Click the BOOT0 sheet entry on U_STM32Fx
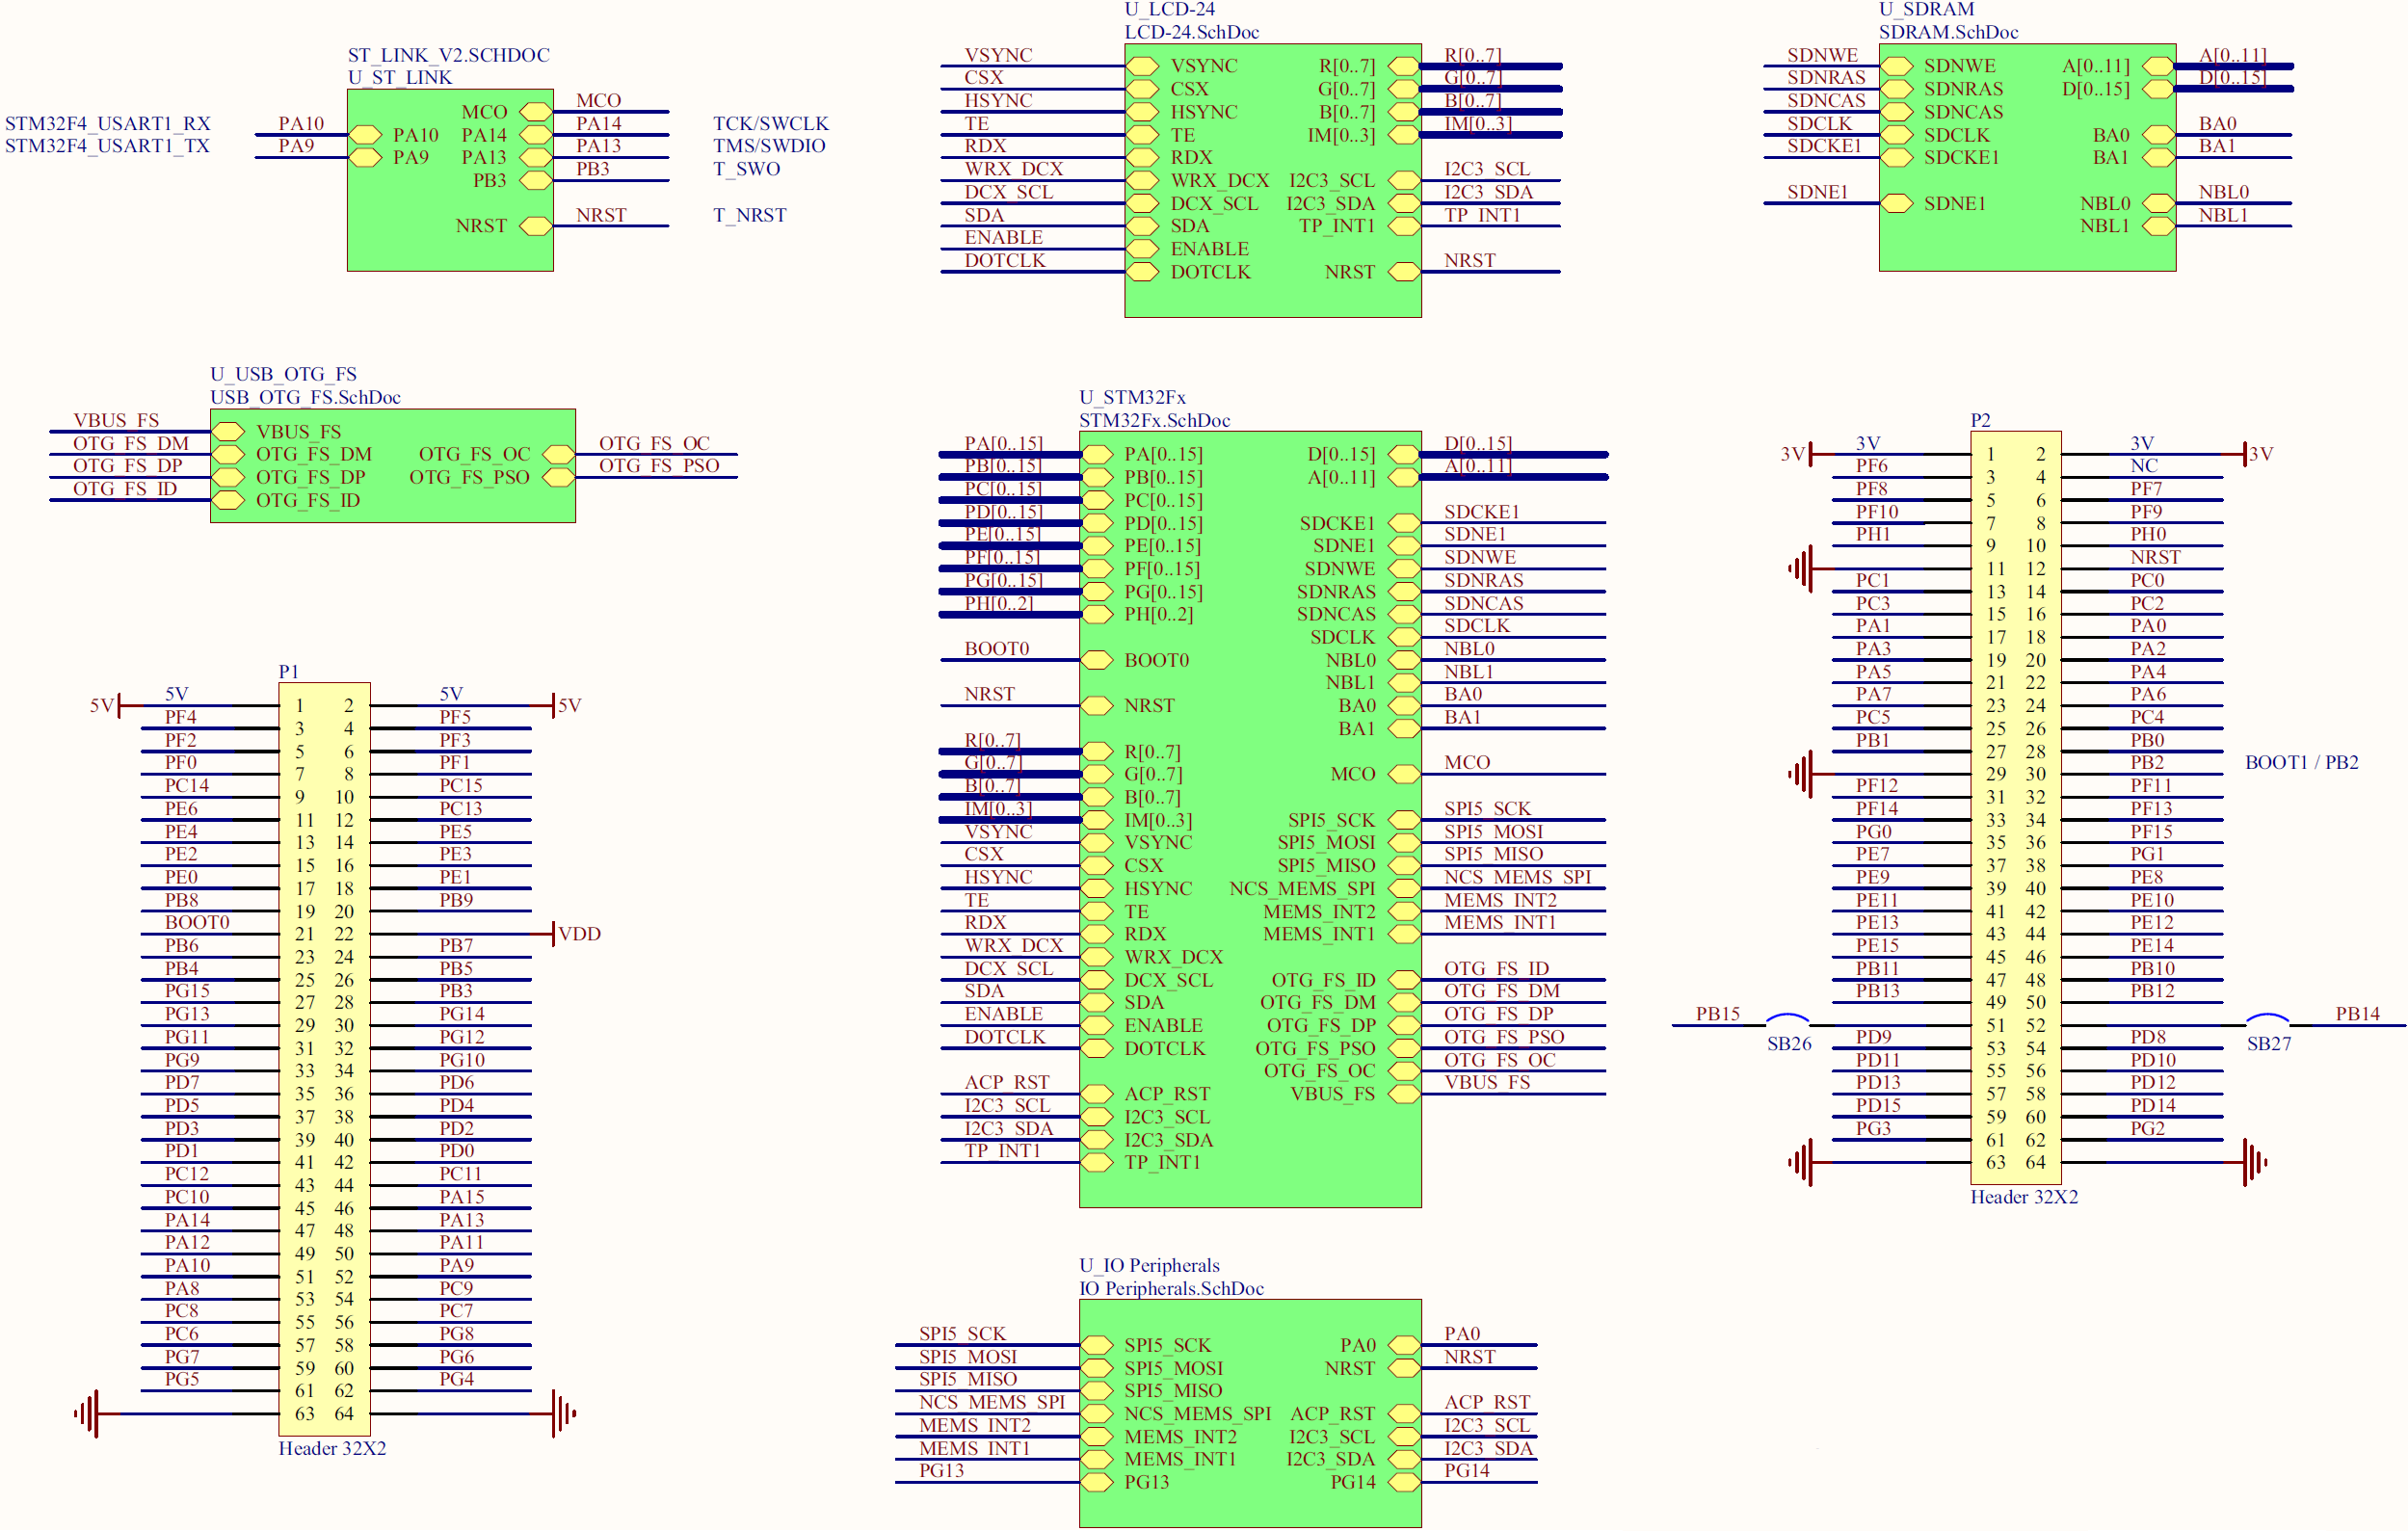This screenshot has width=2408, height=1531. 1097,660
